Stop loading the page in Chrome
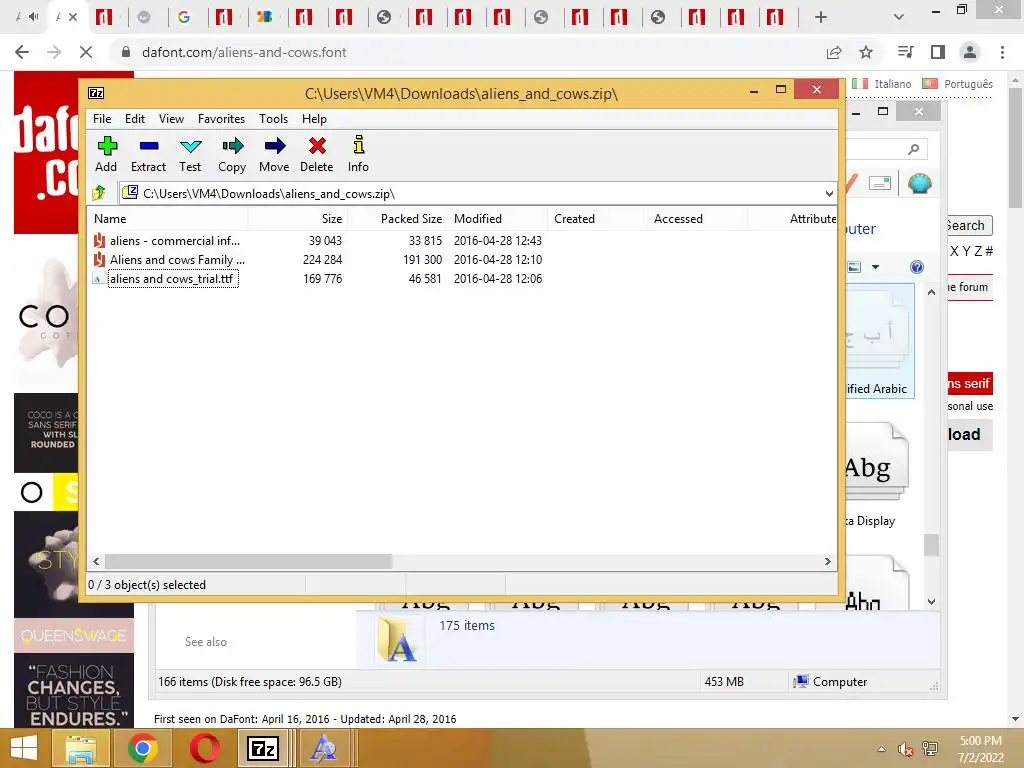Viewport: 1024px width, 768px height. click(86, 52)
